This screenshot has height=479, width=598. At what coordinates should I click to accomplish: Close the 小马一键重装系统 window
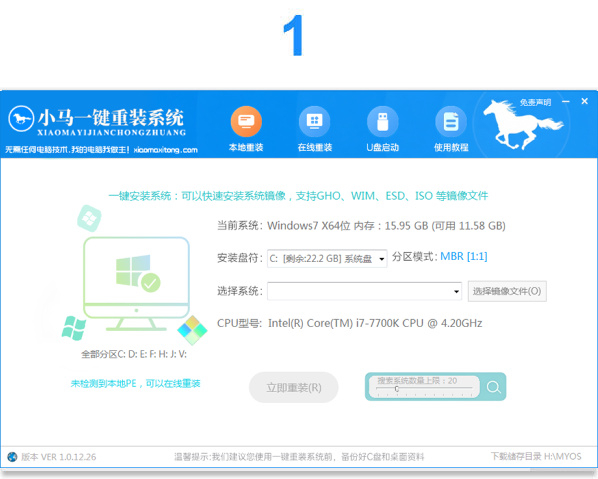(584, 101)
